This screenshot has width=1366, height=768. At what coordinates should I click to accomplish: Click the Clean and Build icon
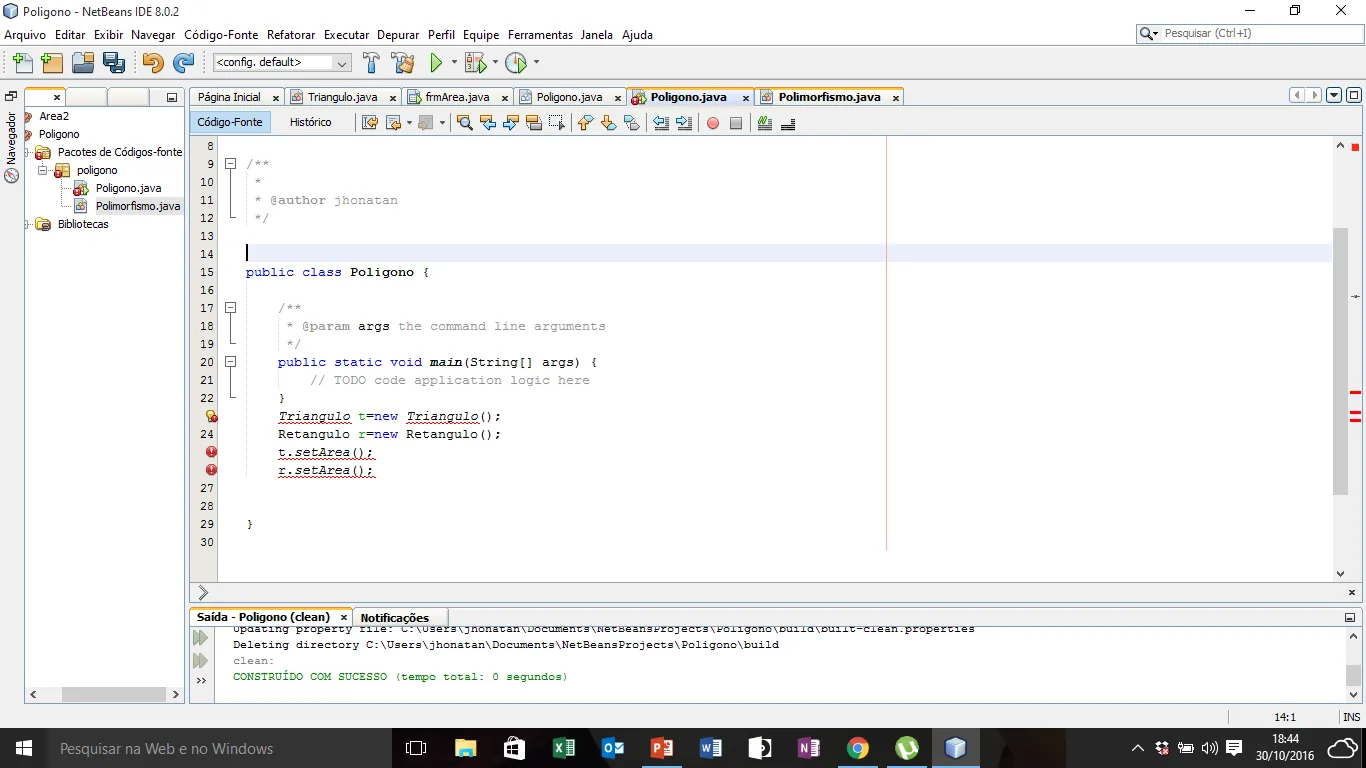pyautogui.click(x=403, y=63)
